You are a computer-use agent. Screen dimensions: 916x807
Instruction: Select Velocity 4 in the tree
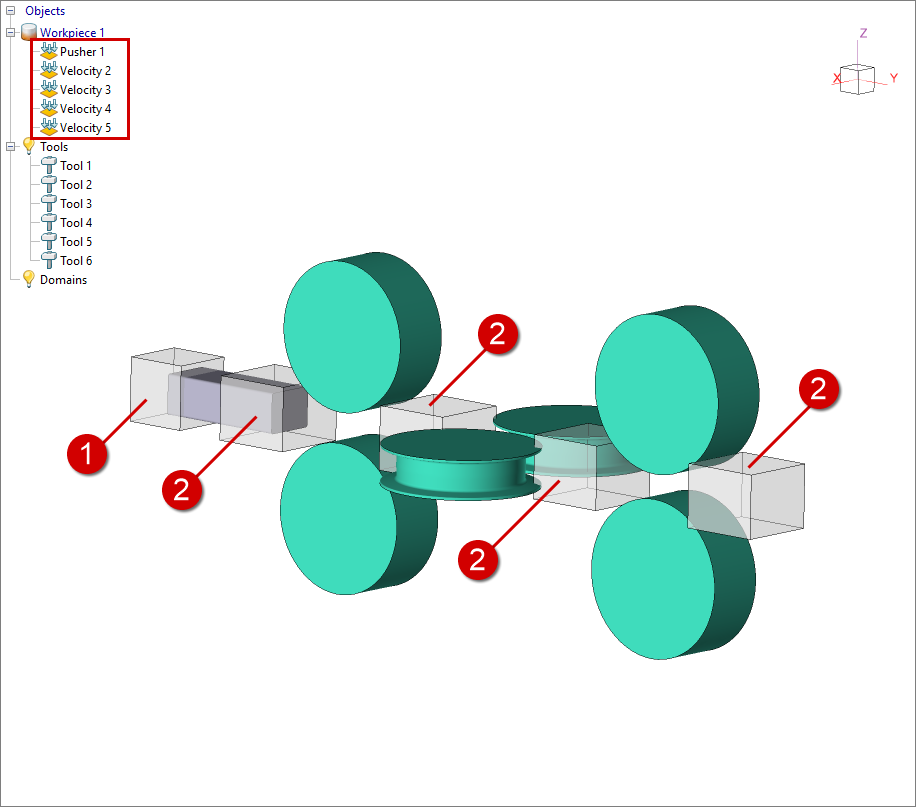point(85,109)
